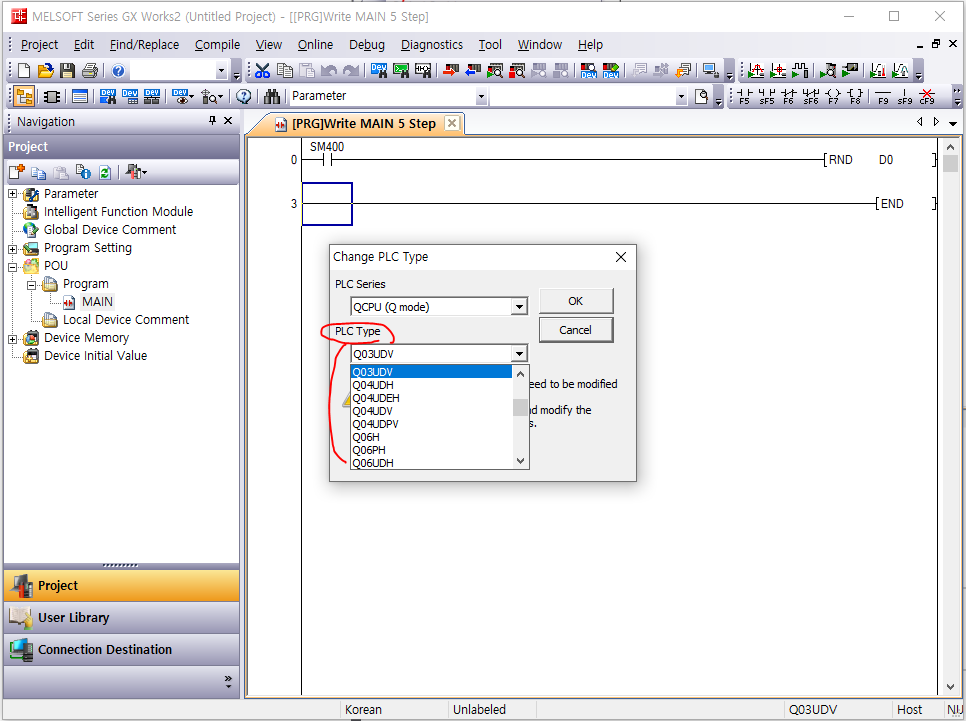Insert open branch with sF5 icon
Image resolution: width=966 pixels, height=721 pixels.
click(x=766, y=96)
